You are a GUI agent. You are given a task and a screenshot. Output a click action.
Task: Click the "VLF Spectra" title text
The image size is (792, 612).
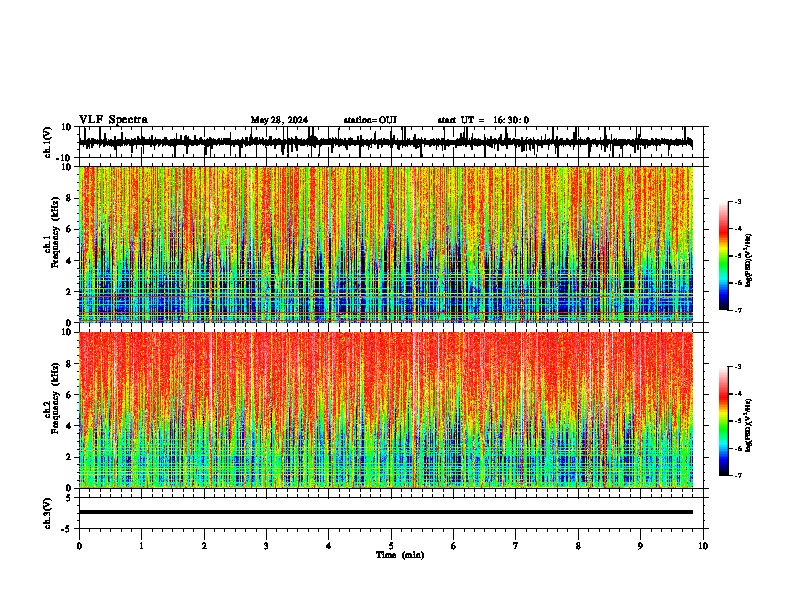click(x=113, y=120)
